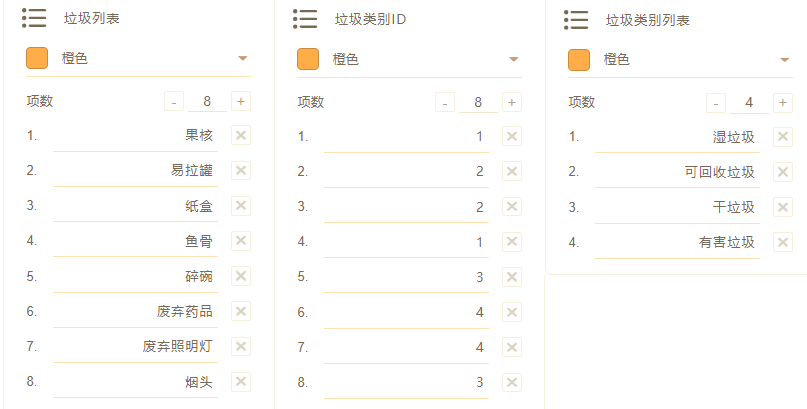Click the list icon beside 垃圾类别列表
Image resolution: width=807 pixels, height=409 pixels.
point(575,19)
